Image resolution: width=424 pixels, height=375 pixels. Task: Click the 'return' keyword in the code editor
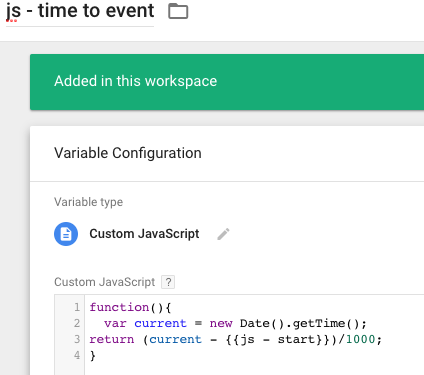[112, 339]
